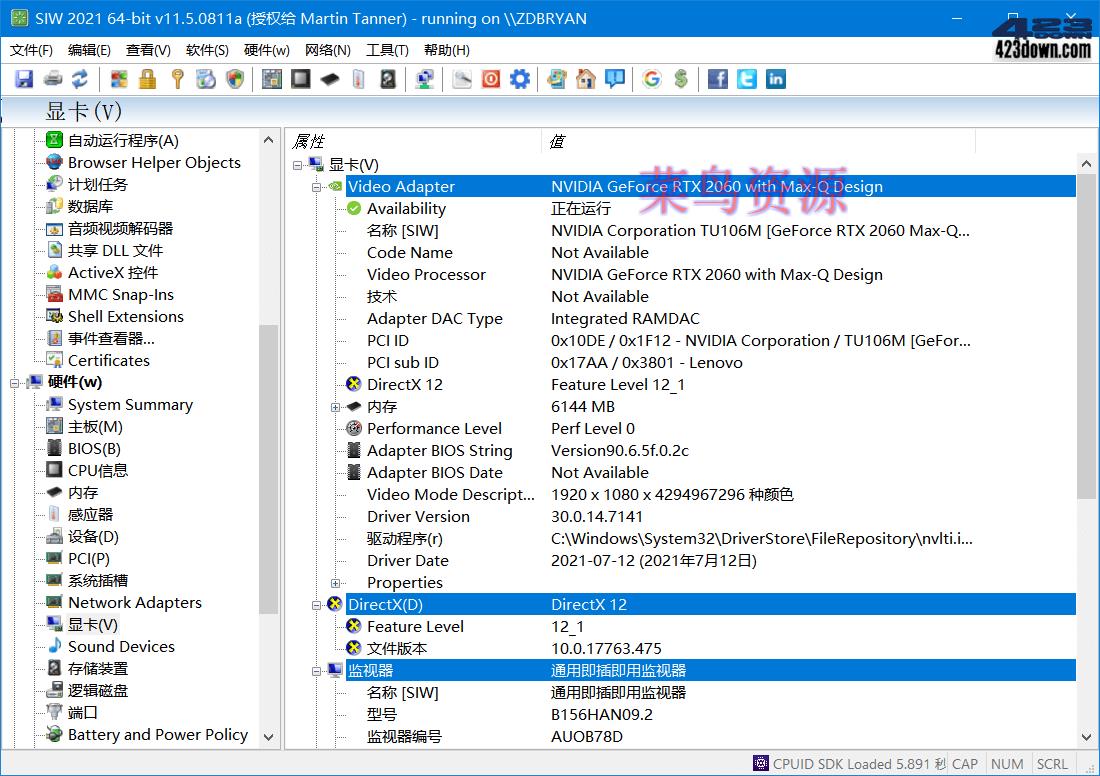The height and width of the screenshot is (776, 1100).
Task: Expand the Properties entry in the detail pane
Action: pos(335,583)
